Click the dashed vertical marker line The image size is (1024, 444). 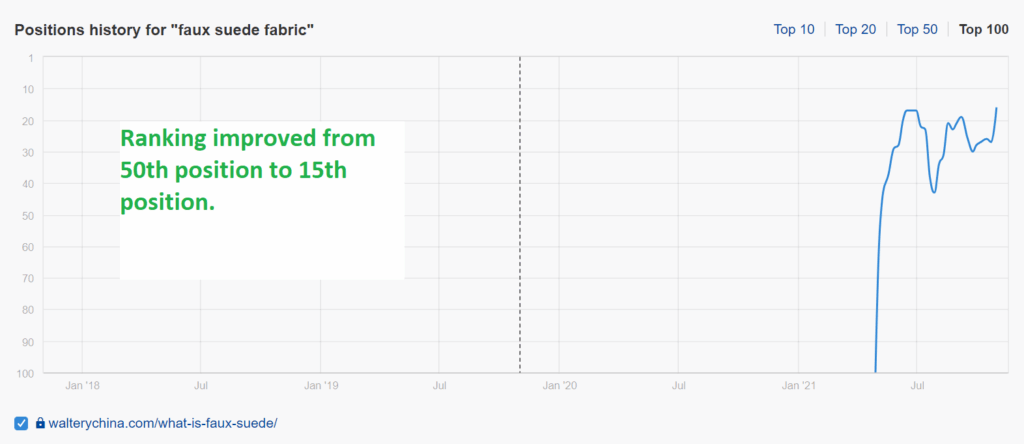click(x=520, y=214)
